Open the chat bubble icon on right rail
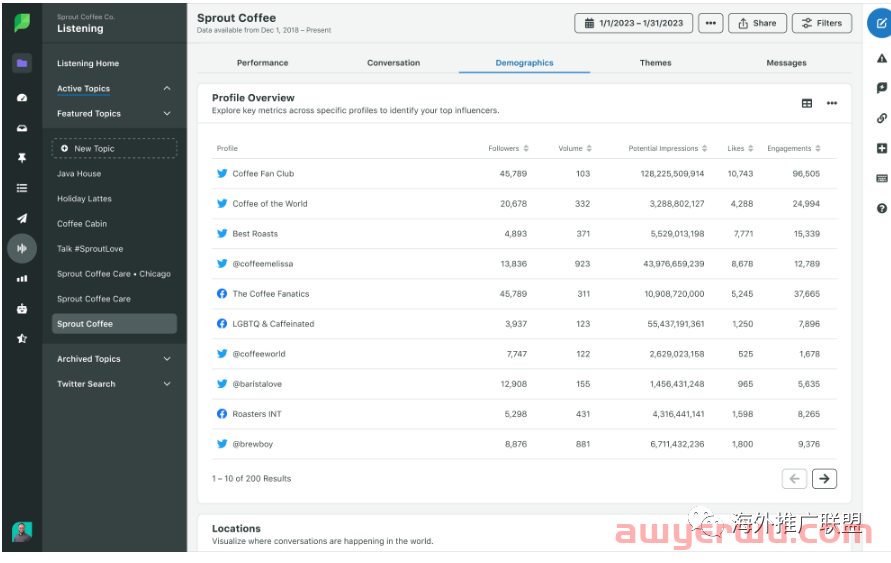 (x=881, y=88)
